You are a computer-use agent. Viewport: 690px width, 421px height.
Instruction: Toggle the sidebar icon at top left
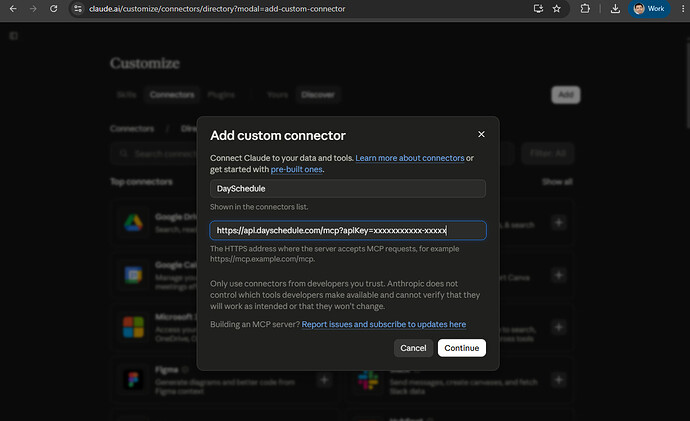pos(14,36)
